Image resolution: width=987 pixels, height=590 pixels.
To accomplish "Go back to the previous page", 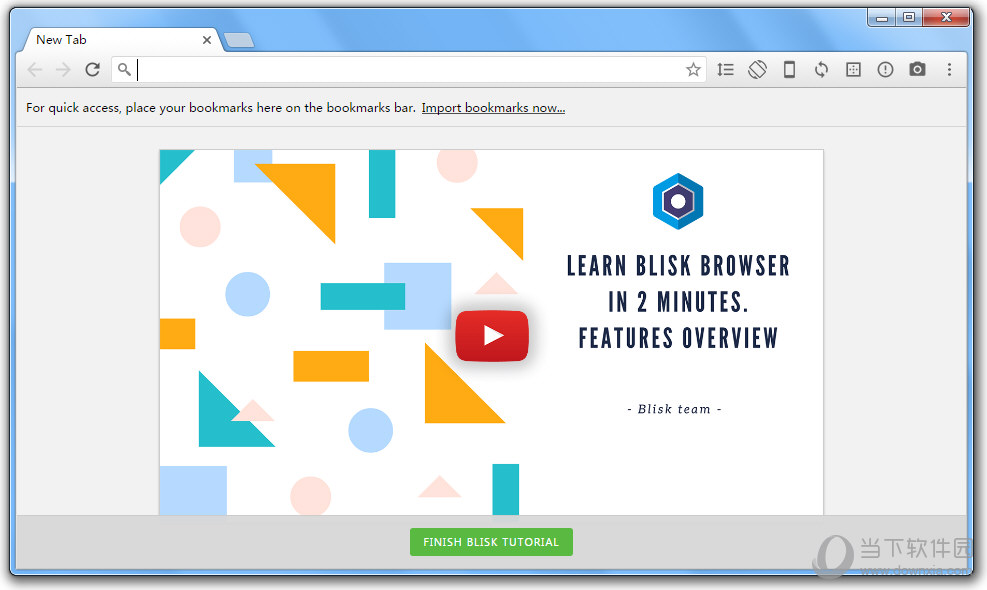I will [x=35, y=69].
